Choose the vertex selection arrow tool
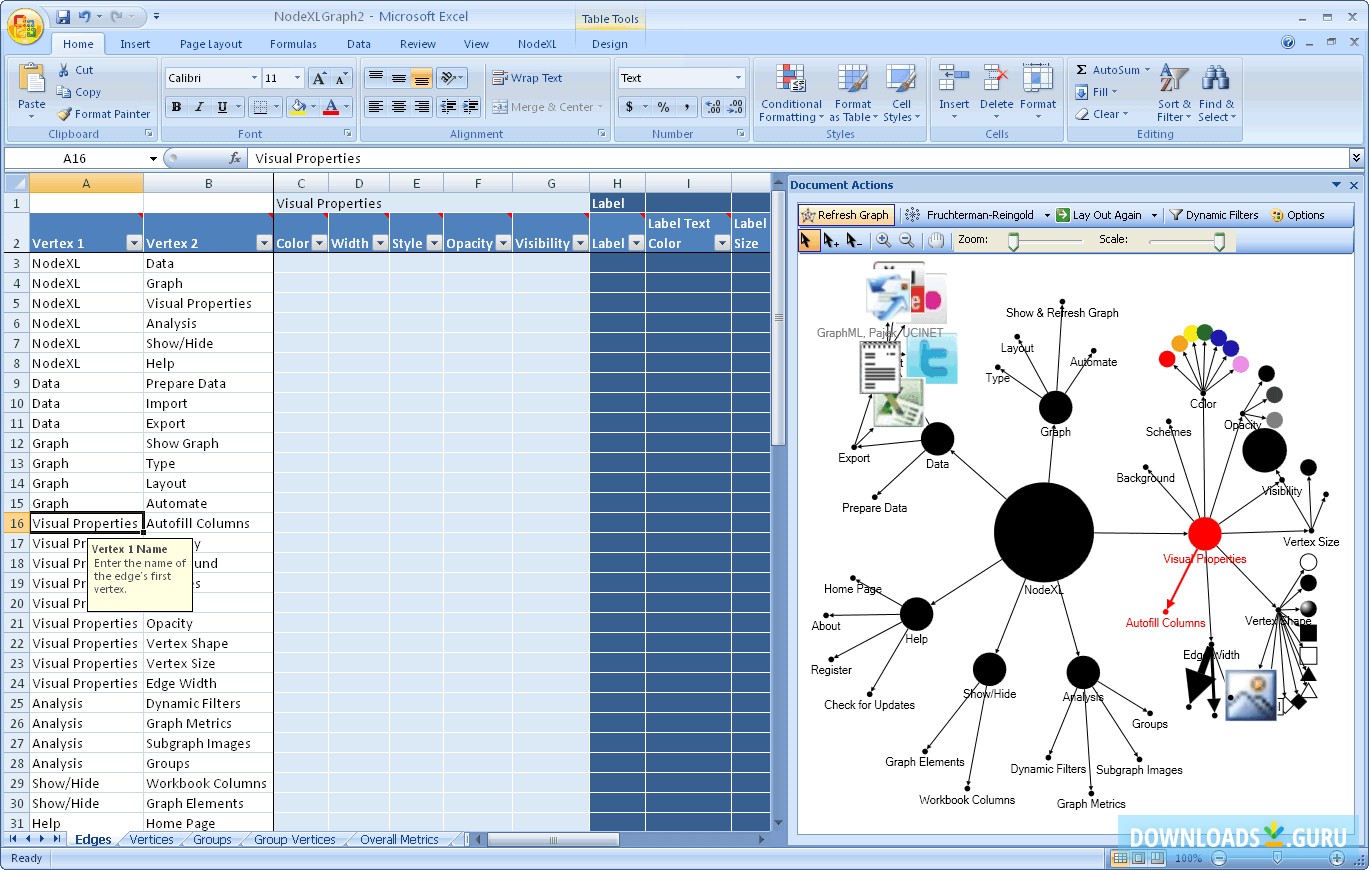The image size is (1369, 870). 808,240
